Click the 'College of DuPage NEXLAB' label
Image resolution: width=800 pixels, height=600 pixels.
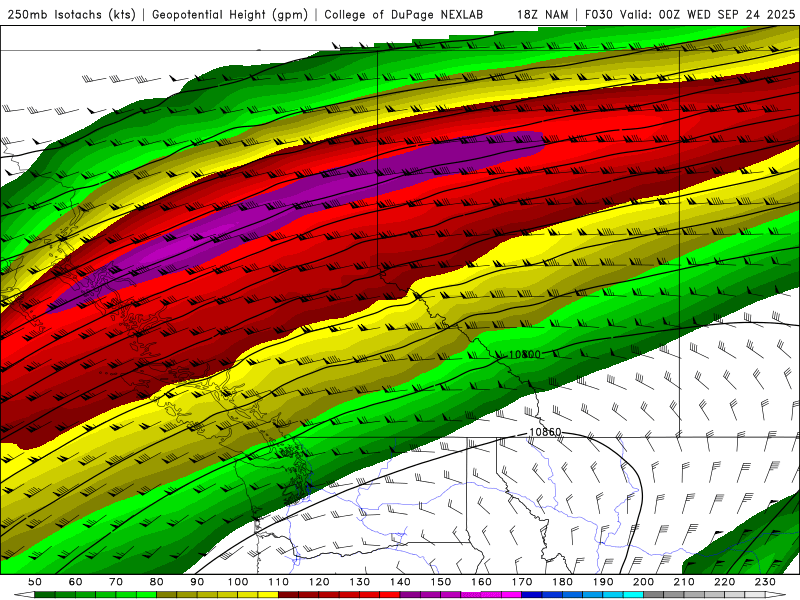click(x=403, y=15)
